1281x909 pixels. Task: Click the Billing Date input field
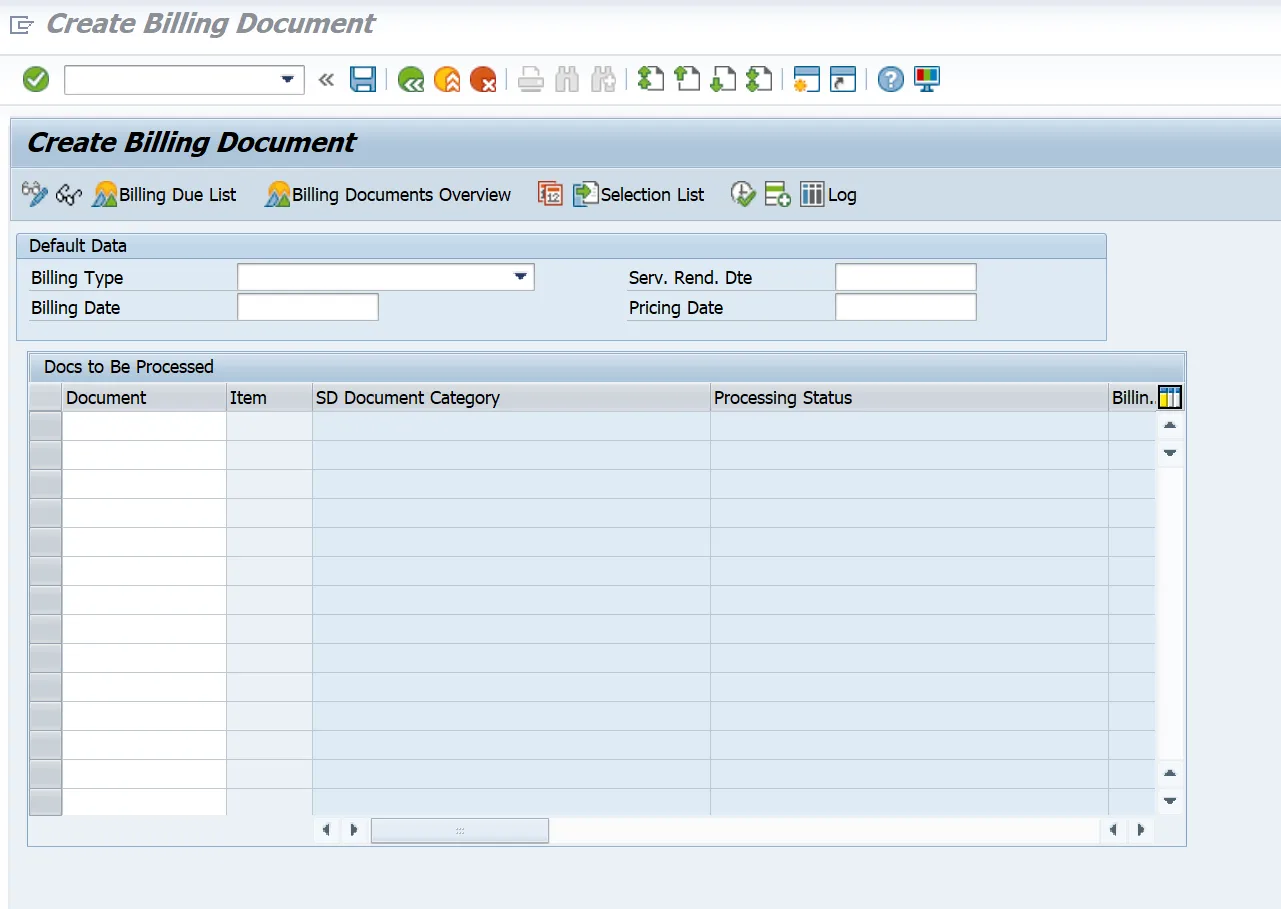tap(308, 308)
